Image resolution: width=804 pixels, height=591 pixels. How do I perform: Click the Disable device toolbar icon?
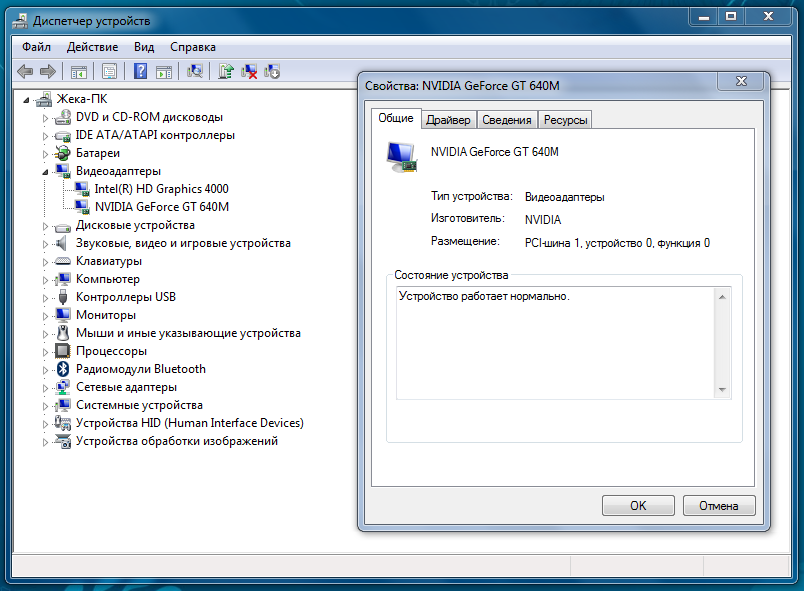pyautogui.click(x=272, y=71)
